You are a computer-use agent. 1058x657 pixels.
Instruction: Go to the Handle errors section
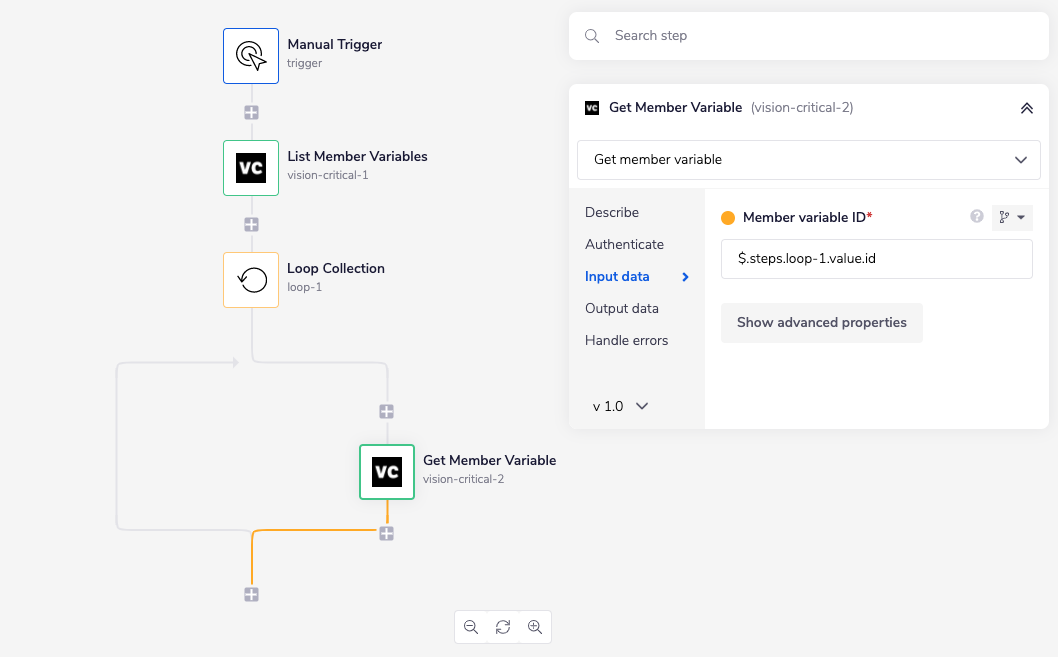click(626, 340)
